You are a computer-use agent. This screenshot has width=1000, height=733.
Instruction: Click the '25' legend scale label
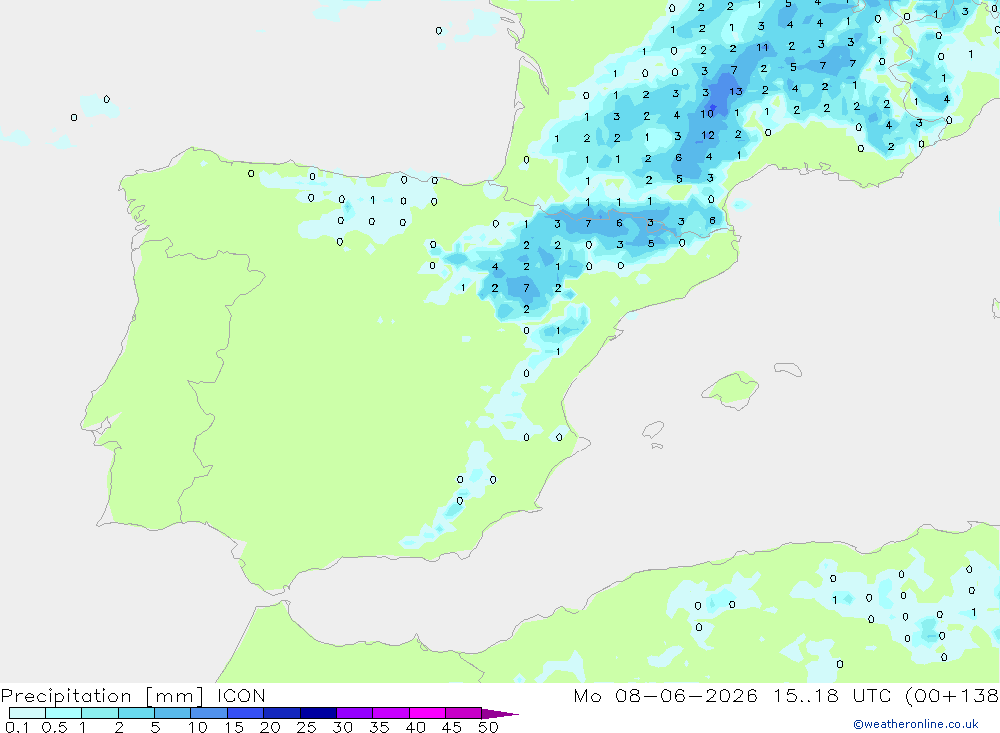pos(306,727)
